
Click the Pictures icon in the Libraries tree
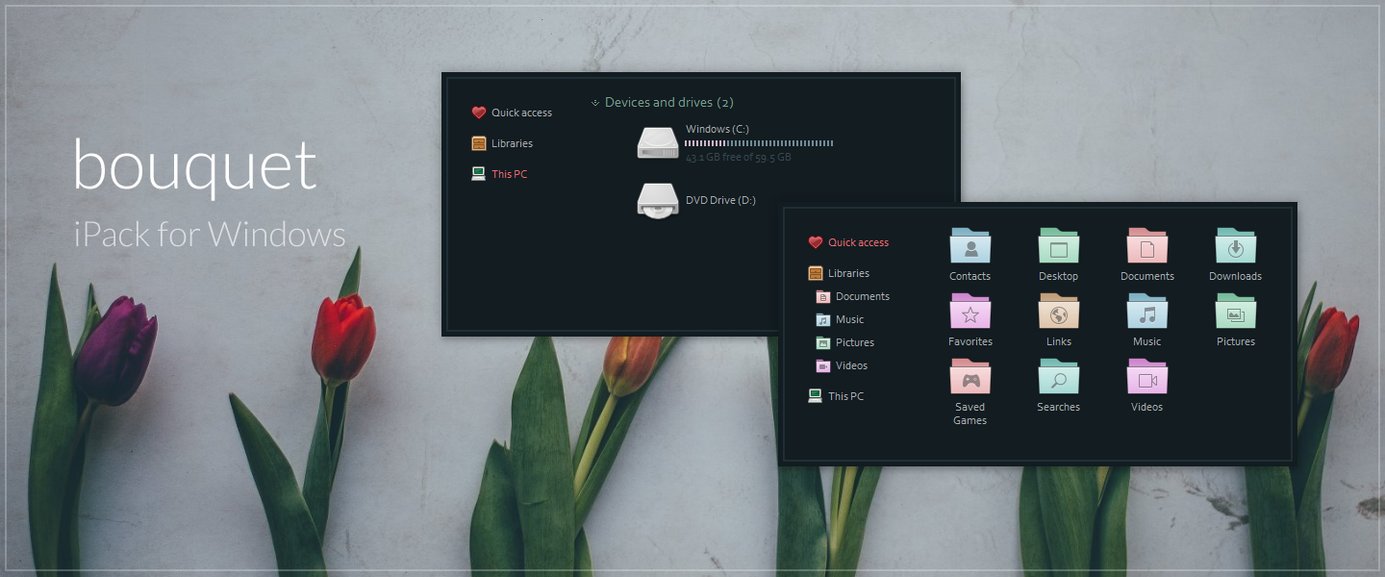click(823, 343)
